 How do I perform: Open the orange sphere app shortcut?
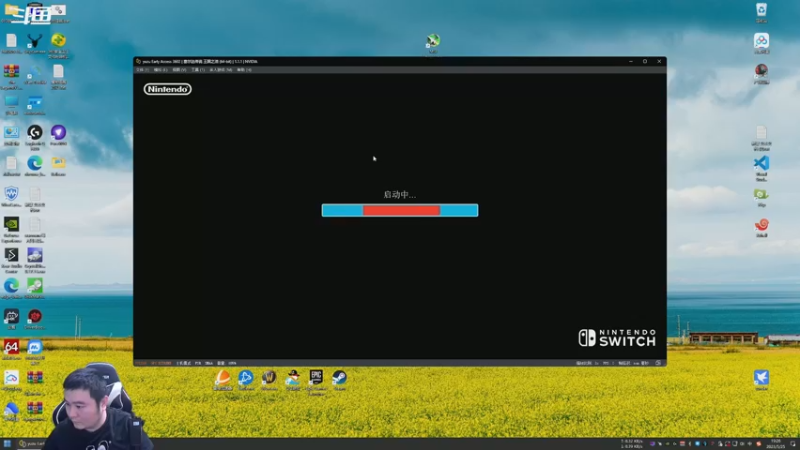click(222, 380)
